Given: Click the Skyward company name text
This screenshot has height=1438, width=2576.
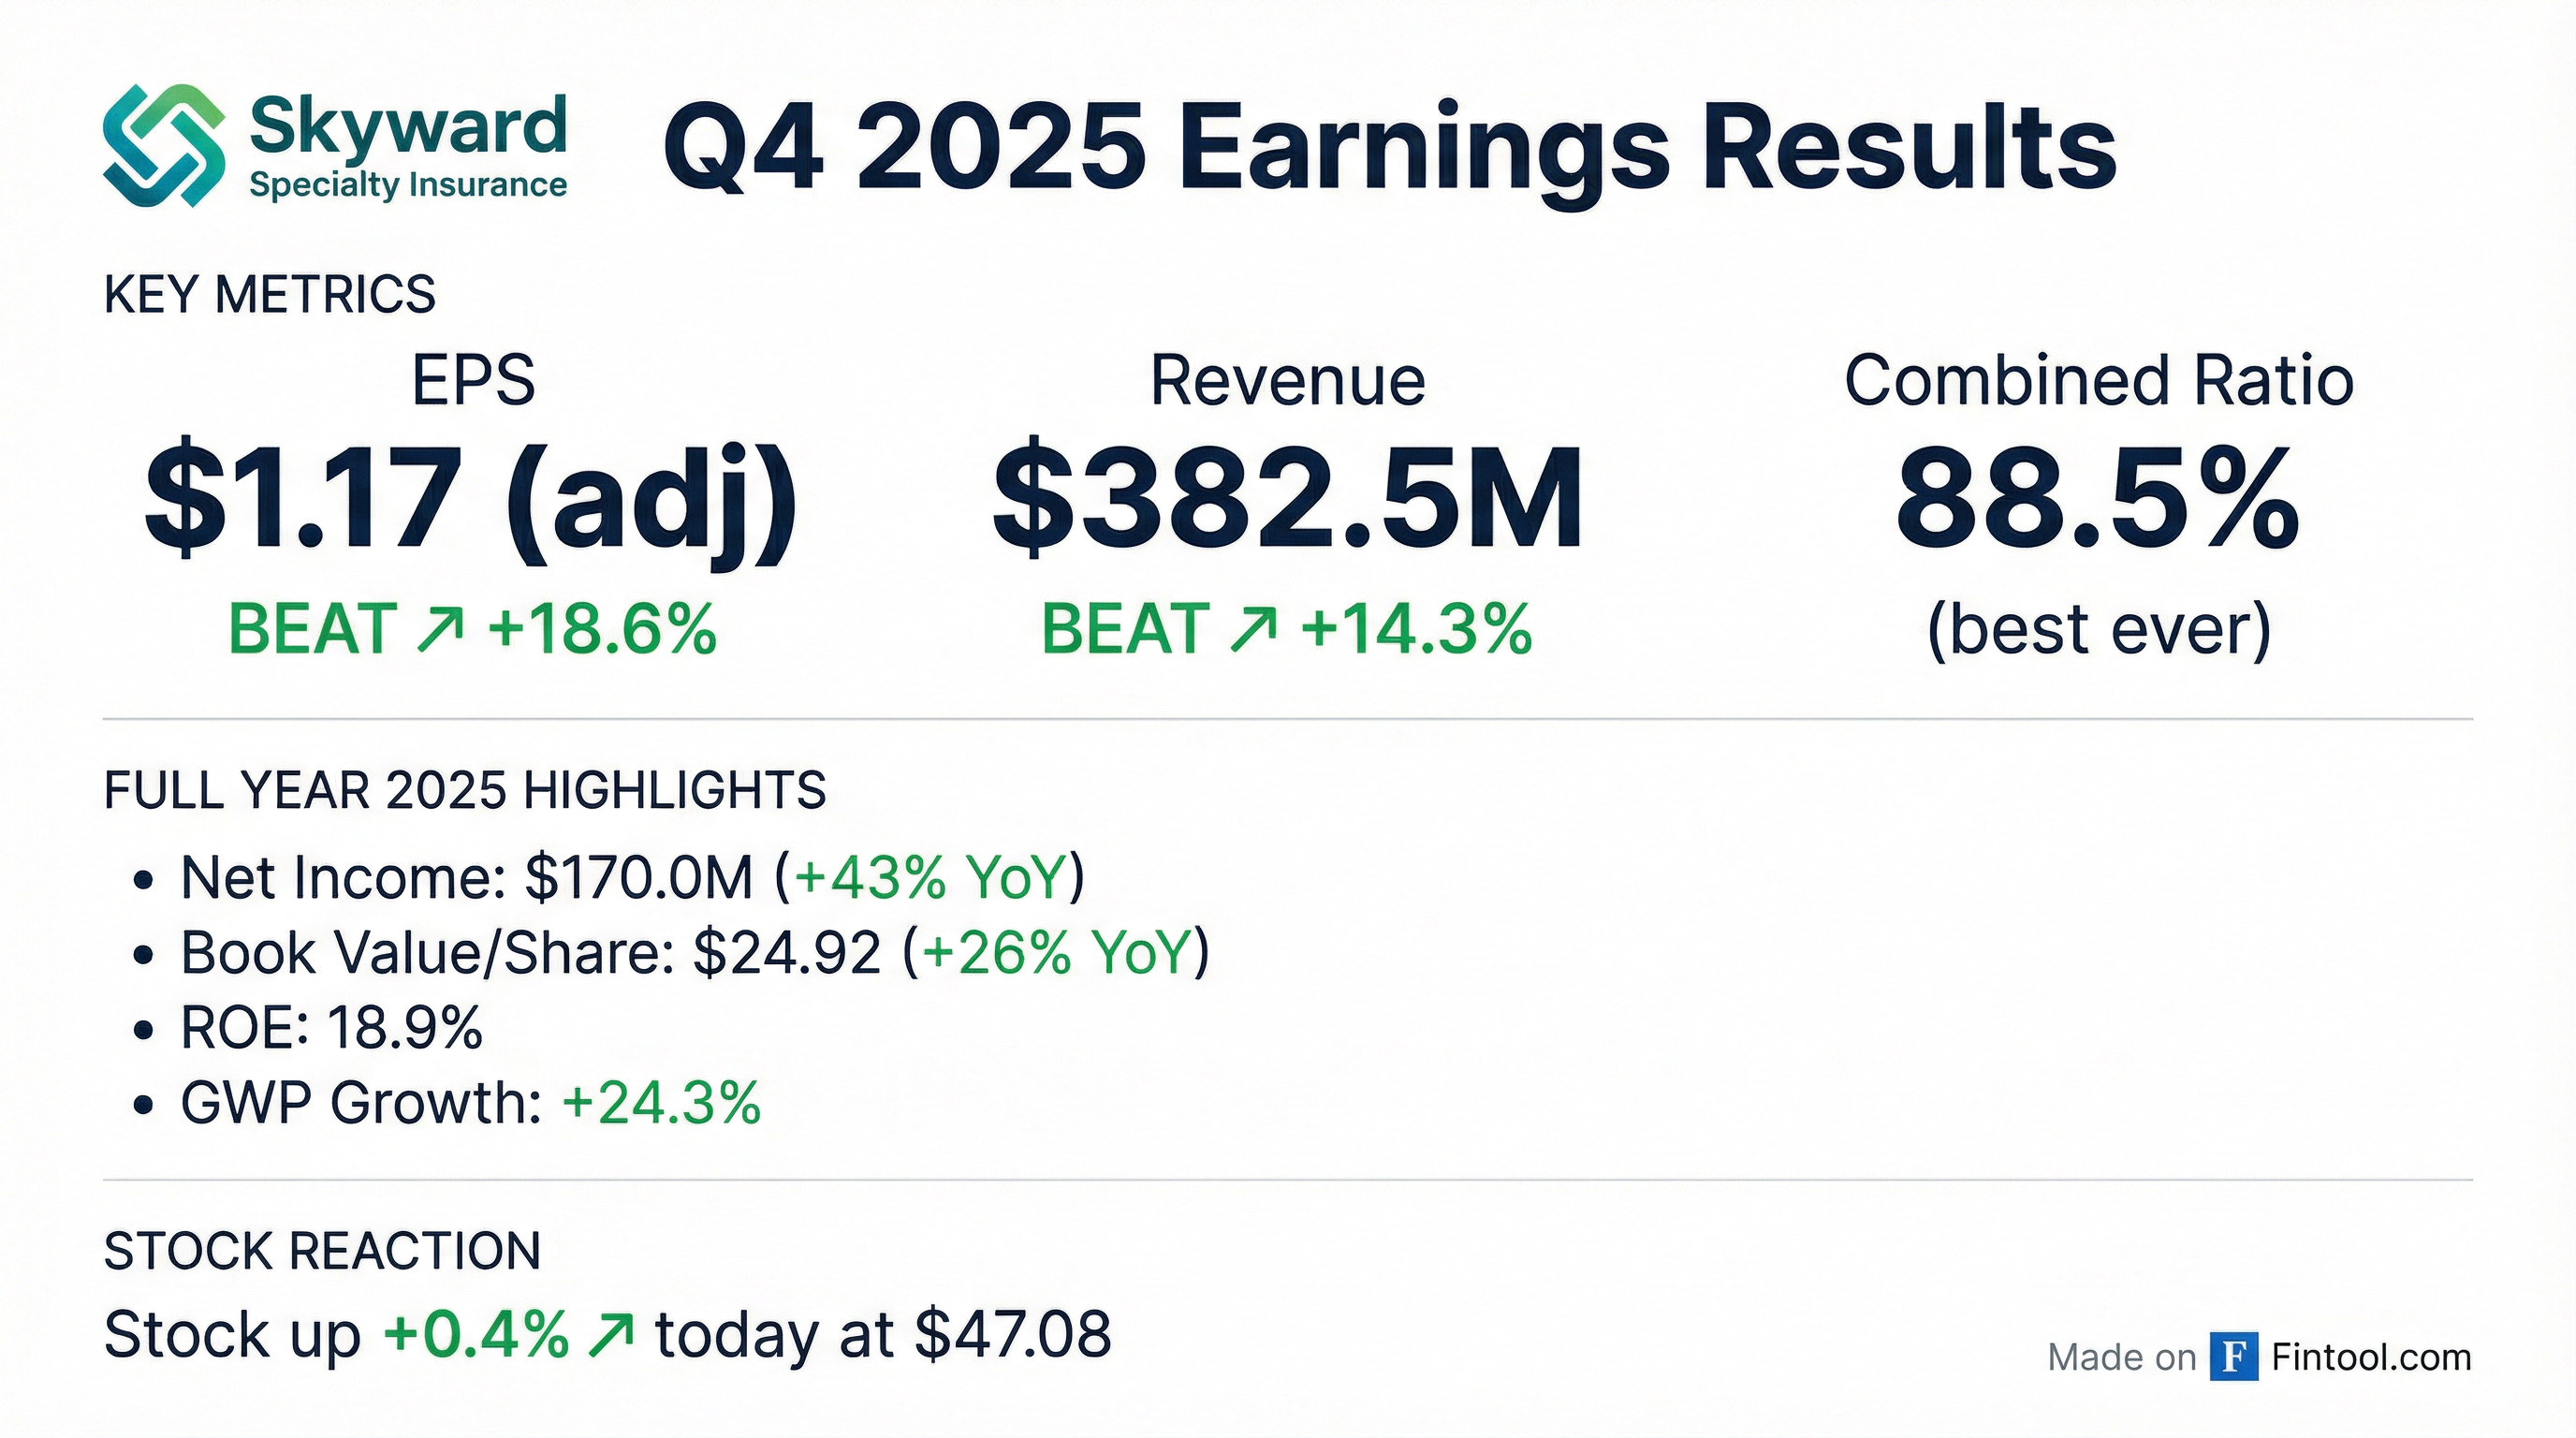Looking at the screenshot, I should point(408,127).
